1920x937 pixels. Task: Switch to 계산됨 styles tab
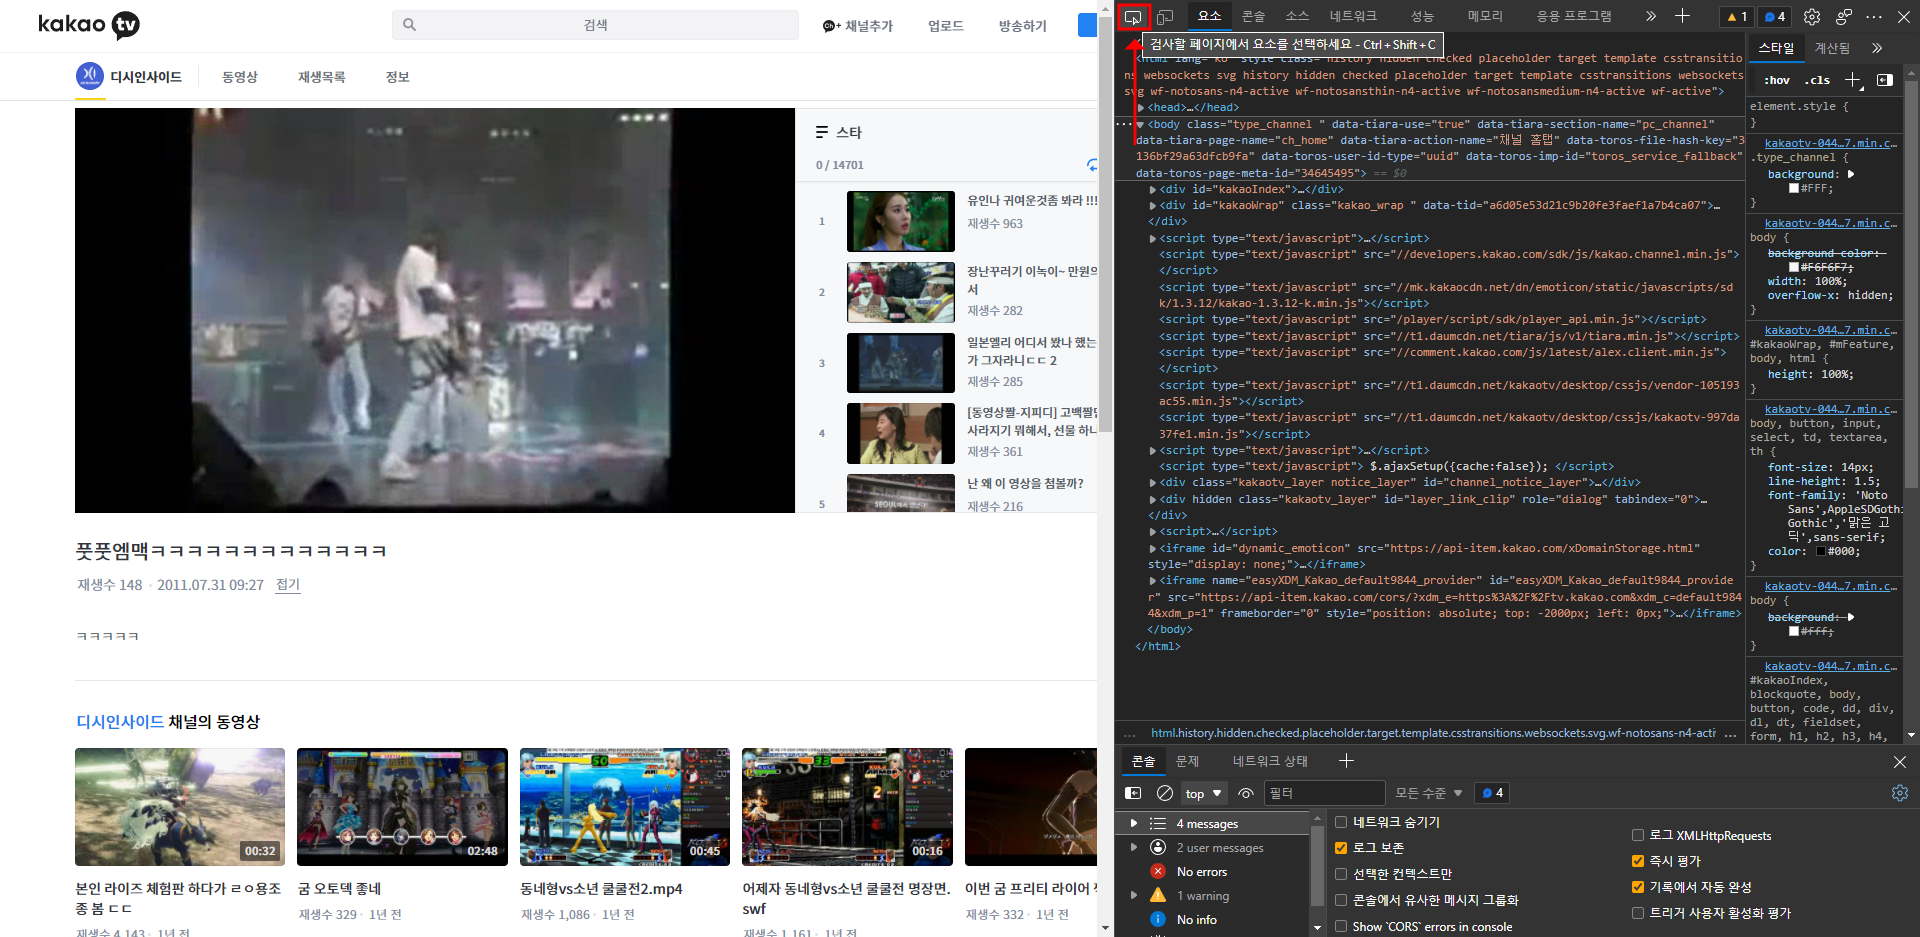click(x=1832, y=48)
